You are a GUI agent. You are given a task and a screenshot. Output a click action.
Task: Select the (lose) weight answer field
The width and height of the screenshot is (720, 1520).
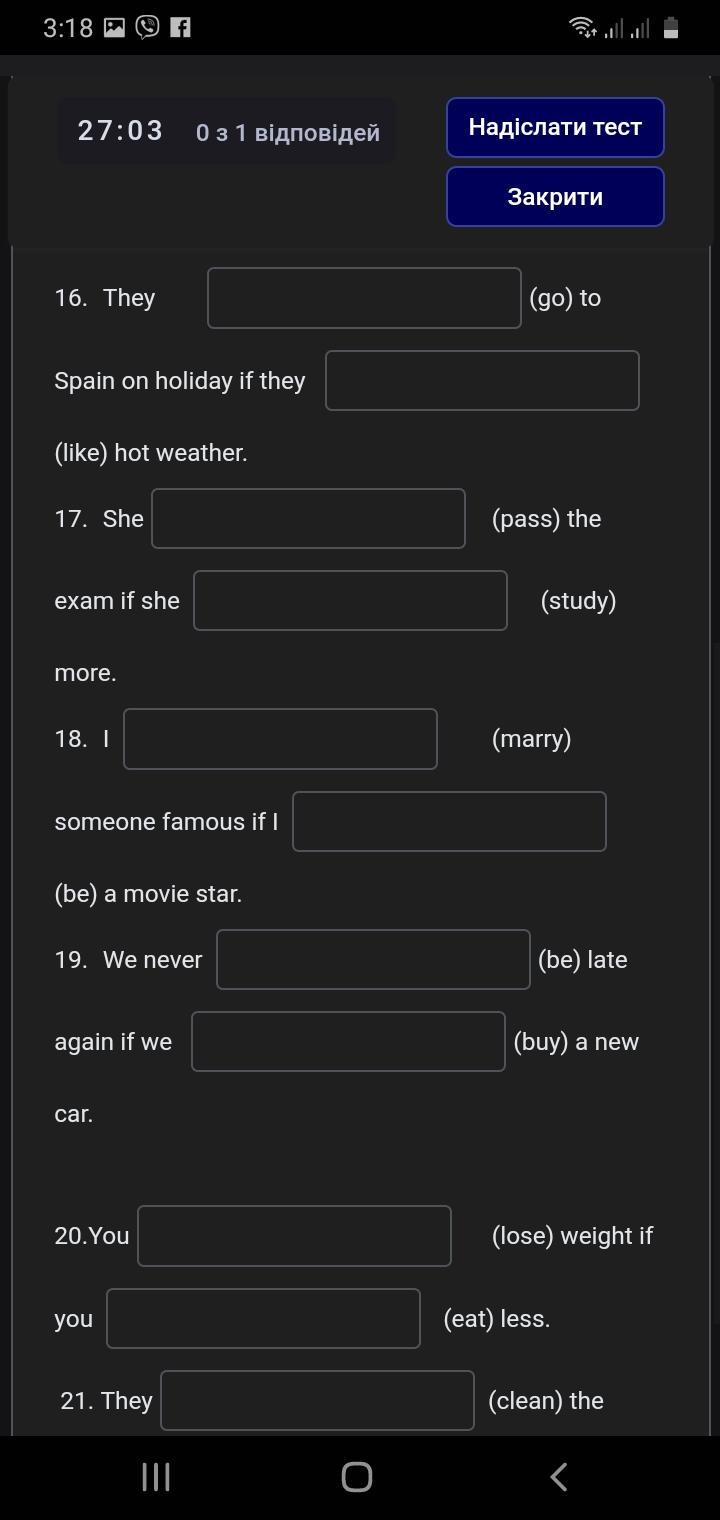point(294,1236)
